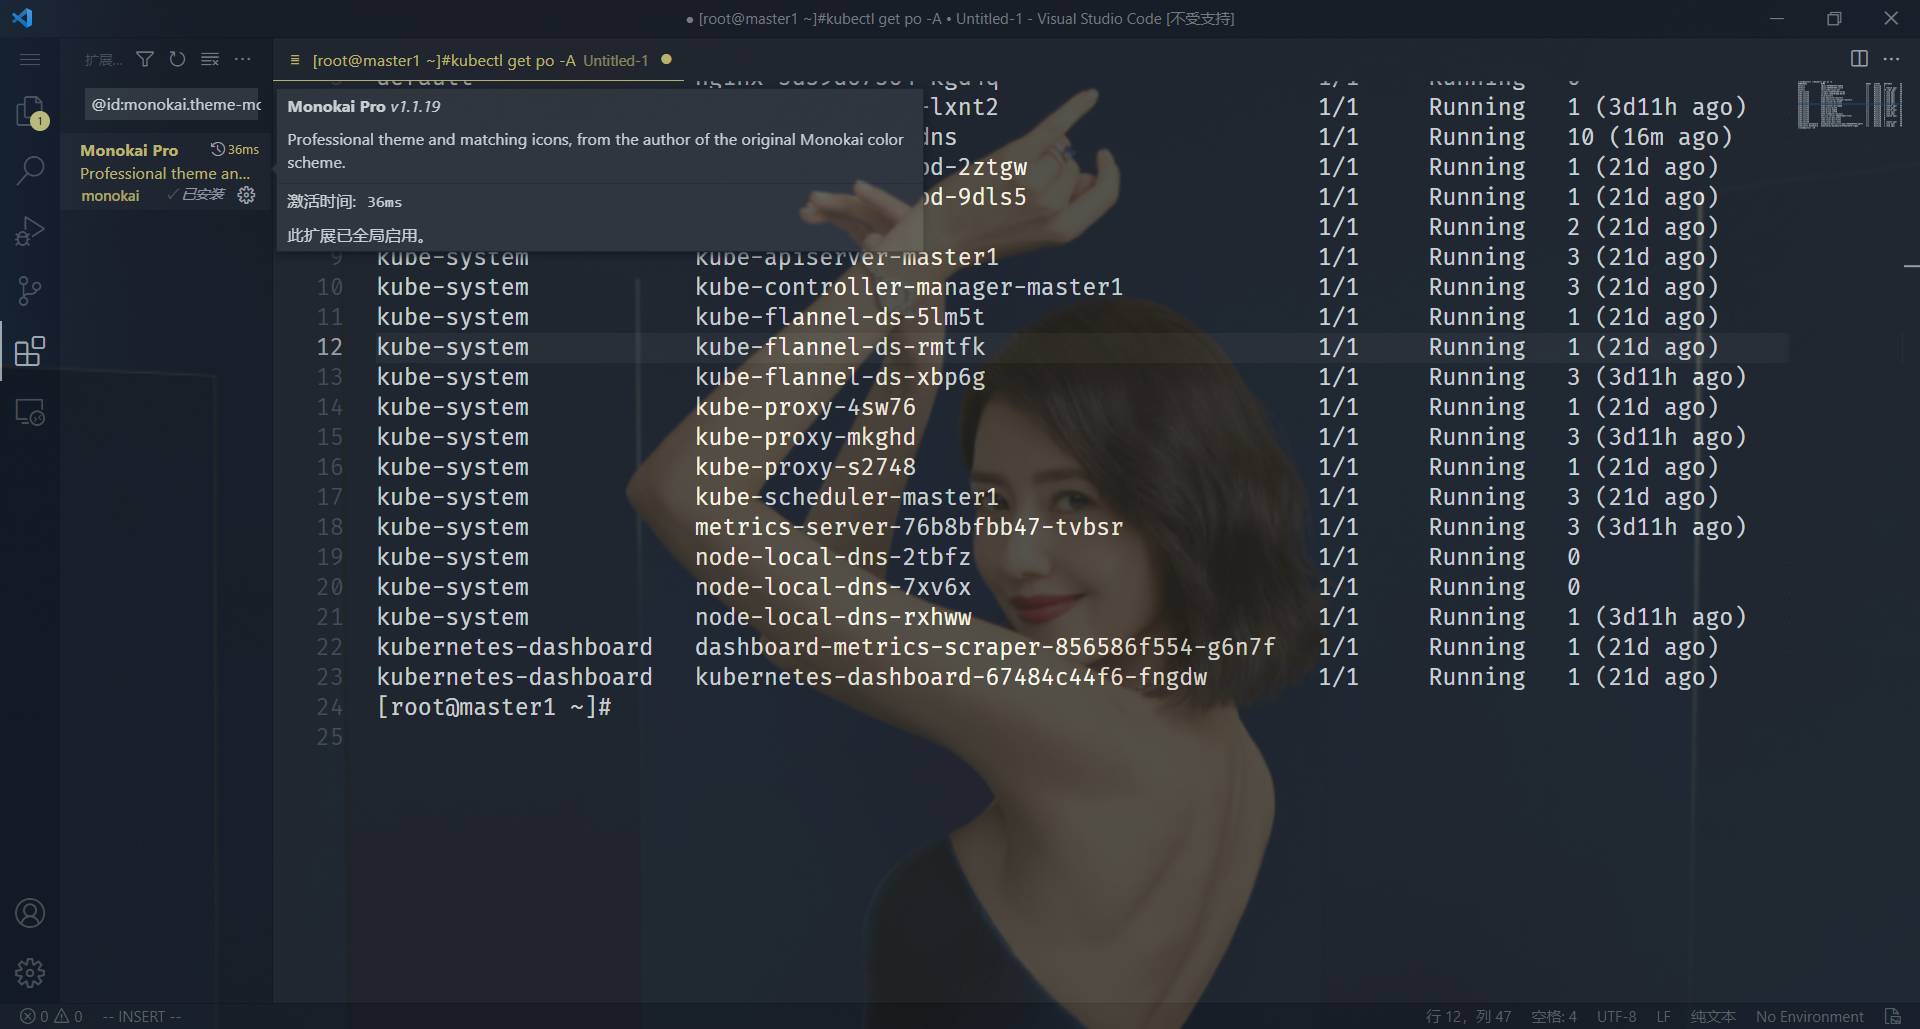Click line number 25 in gutter
Image resolution: width=1920 pixels, height=1029 pixels.
(x=329, y=737)
